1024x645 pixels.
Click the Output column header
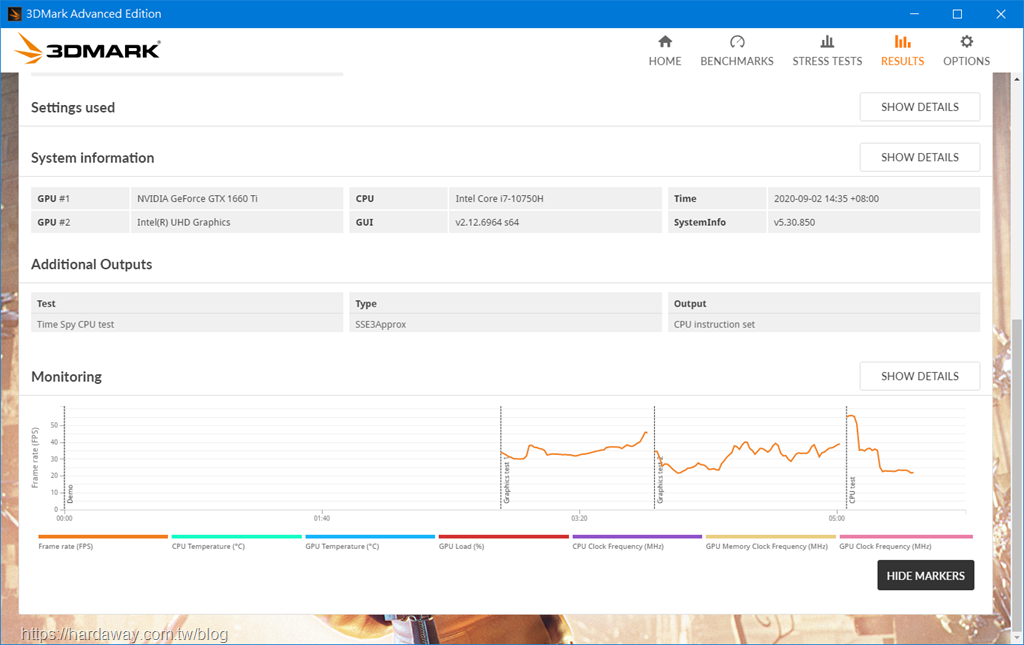[824, 303]
